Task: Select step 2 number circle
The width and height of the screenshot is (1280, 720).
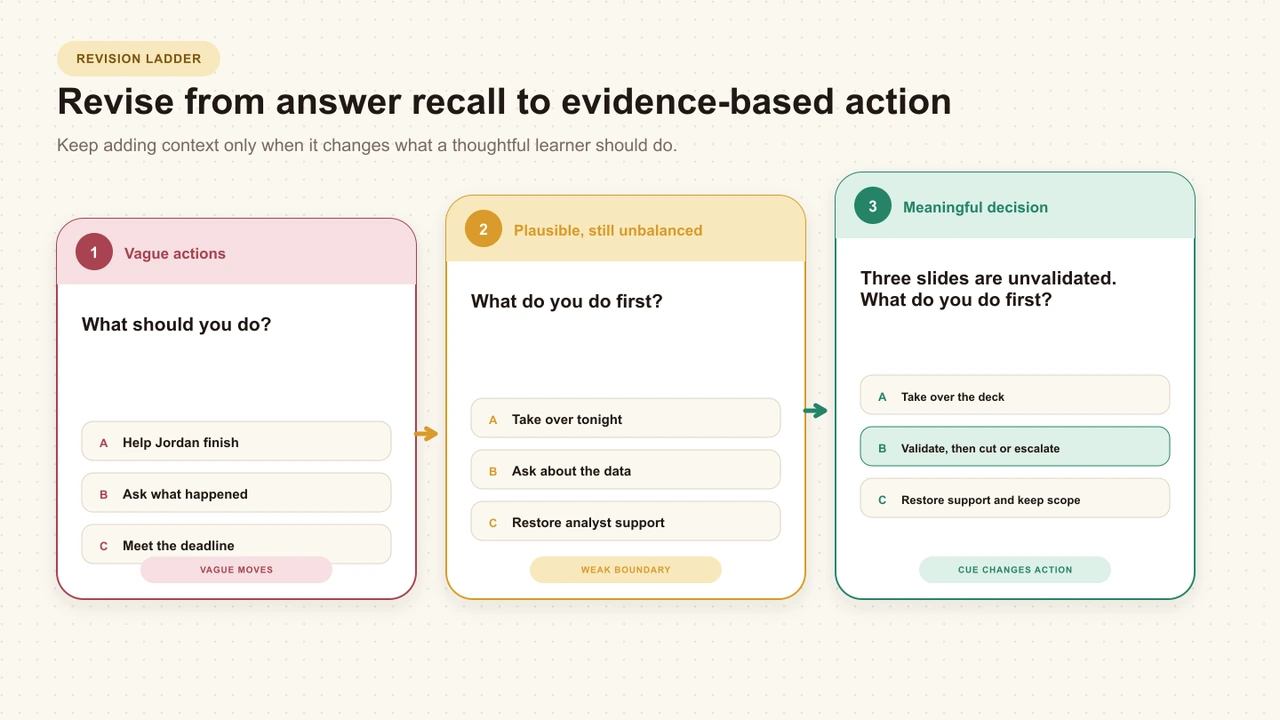Action: click(483, 230)
